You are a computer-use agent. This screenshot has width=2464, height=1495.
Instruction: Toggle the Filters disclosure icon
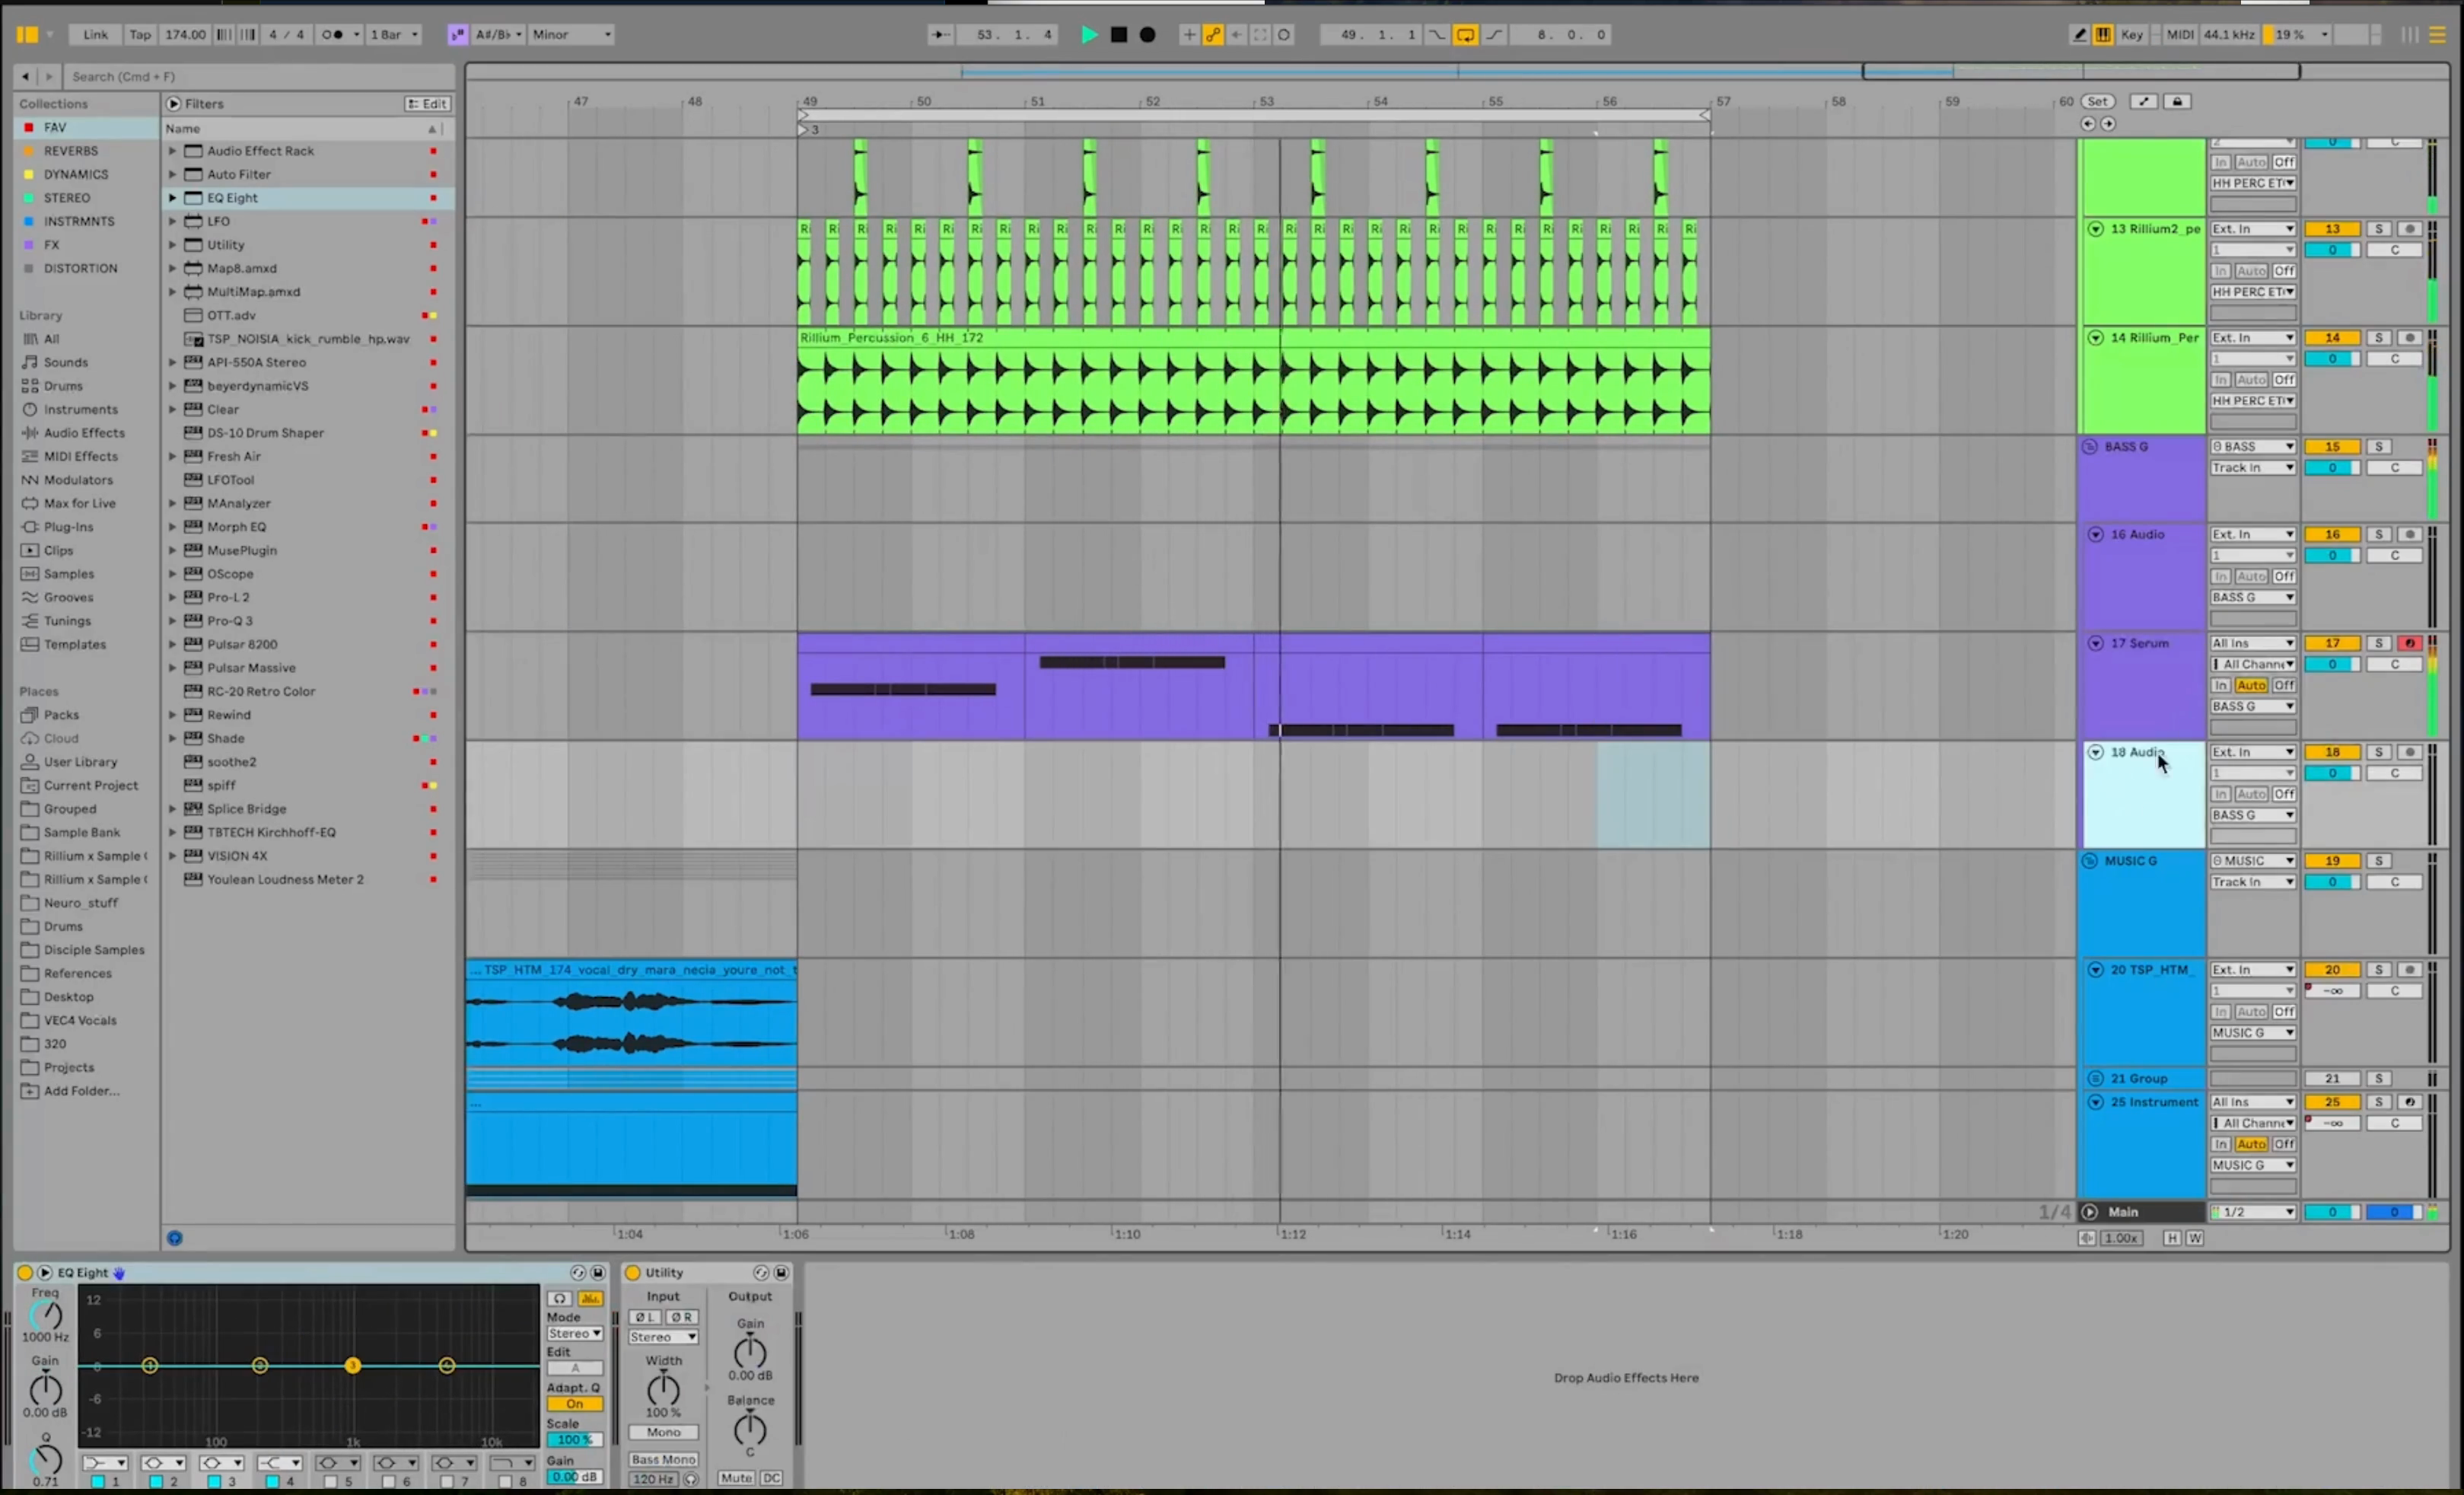pos(174,104)
